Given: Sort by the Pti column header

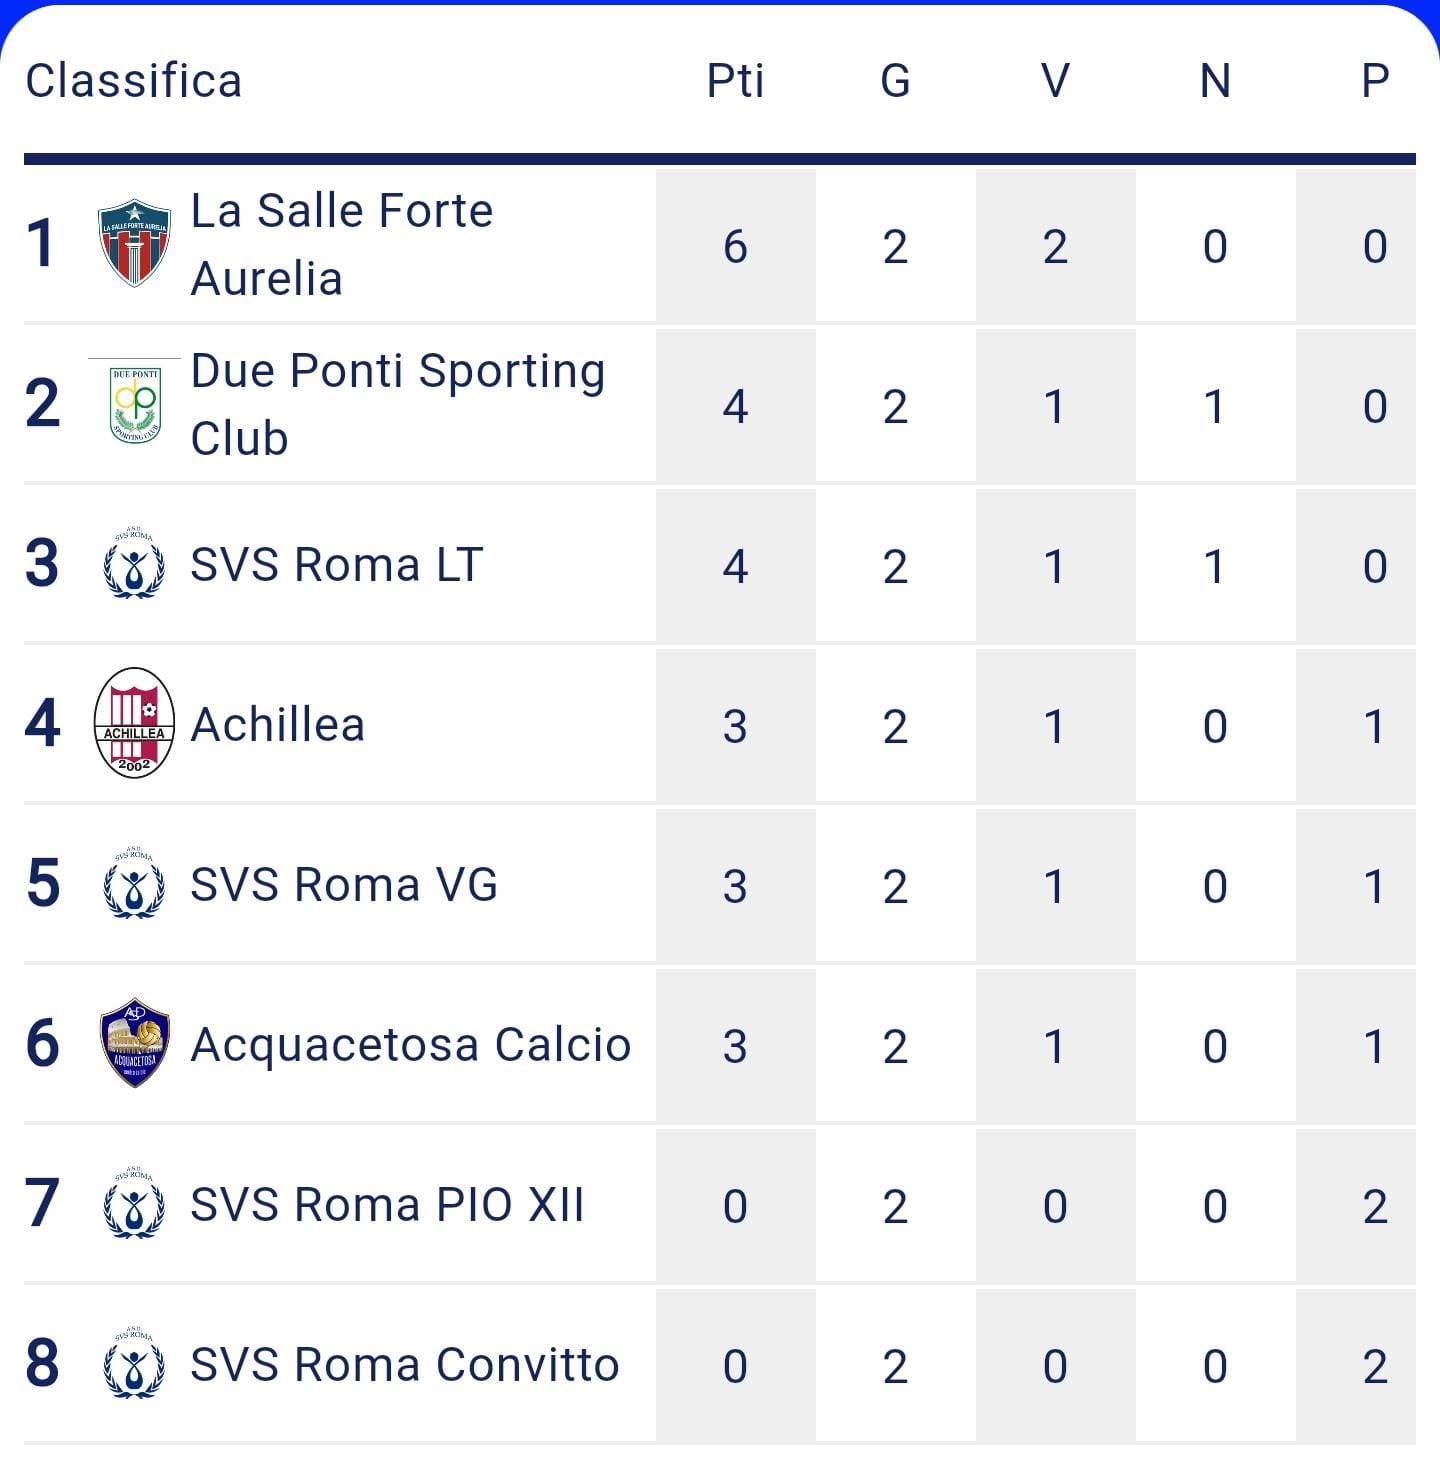Looking at the screenshot, I should pos(736,81).
